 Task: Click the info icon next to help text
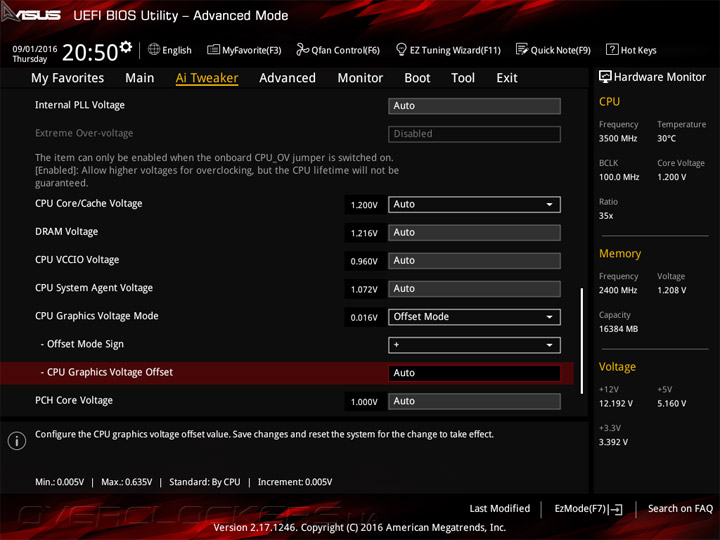pyautogui.click(x=17, y=441)
